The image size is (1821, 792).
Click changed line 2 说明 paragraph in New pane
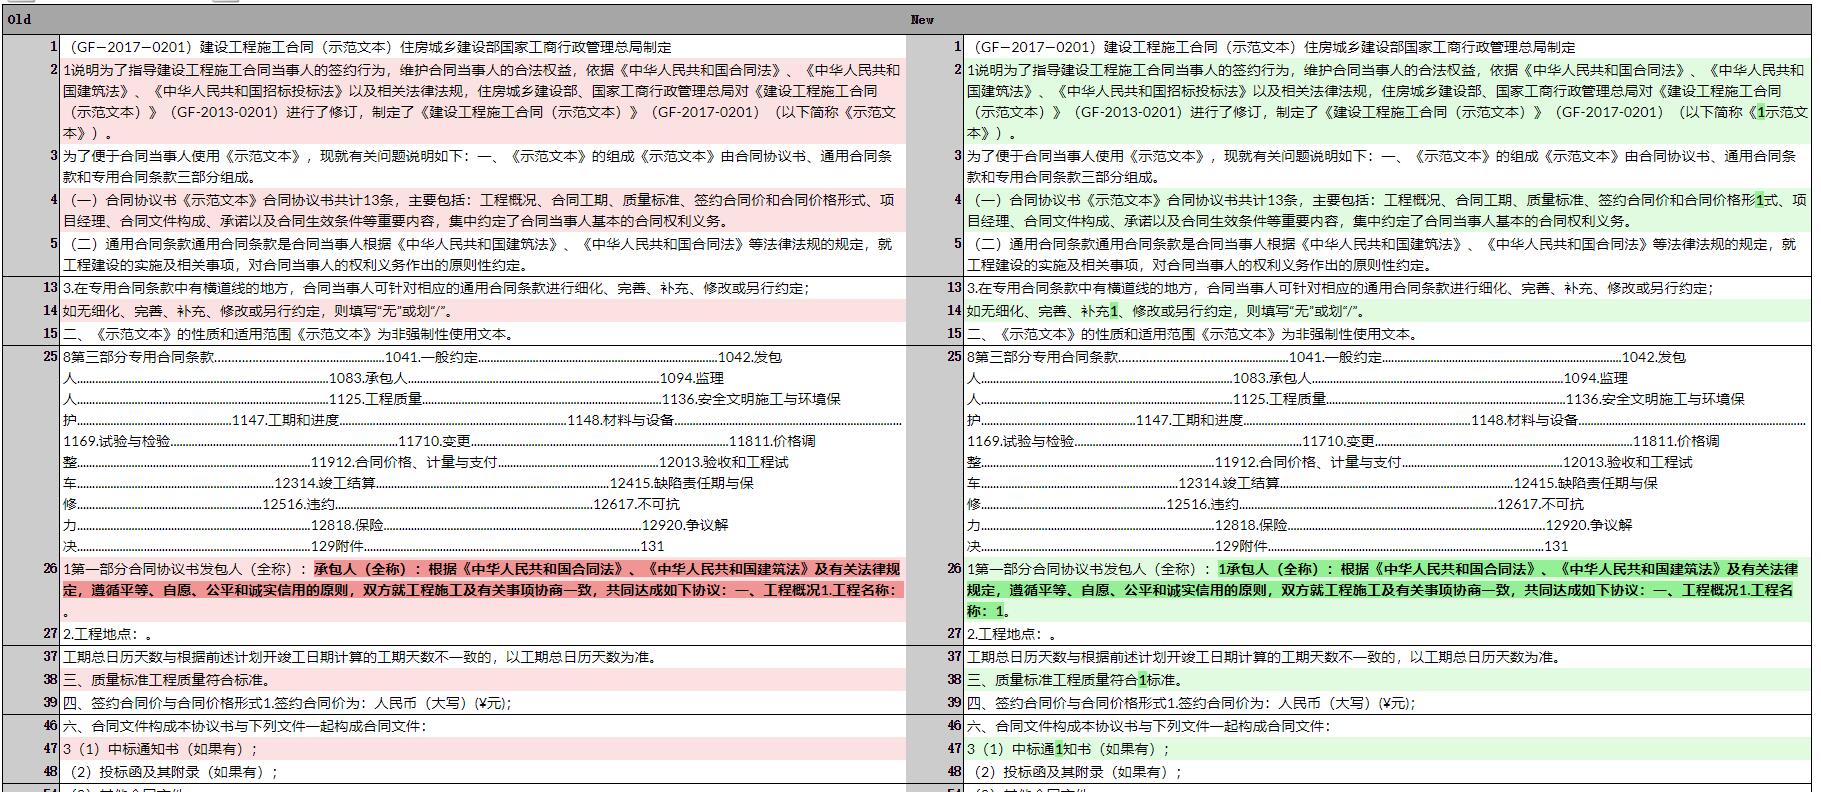pos(1388,101)
